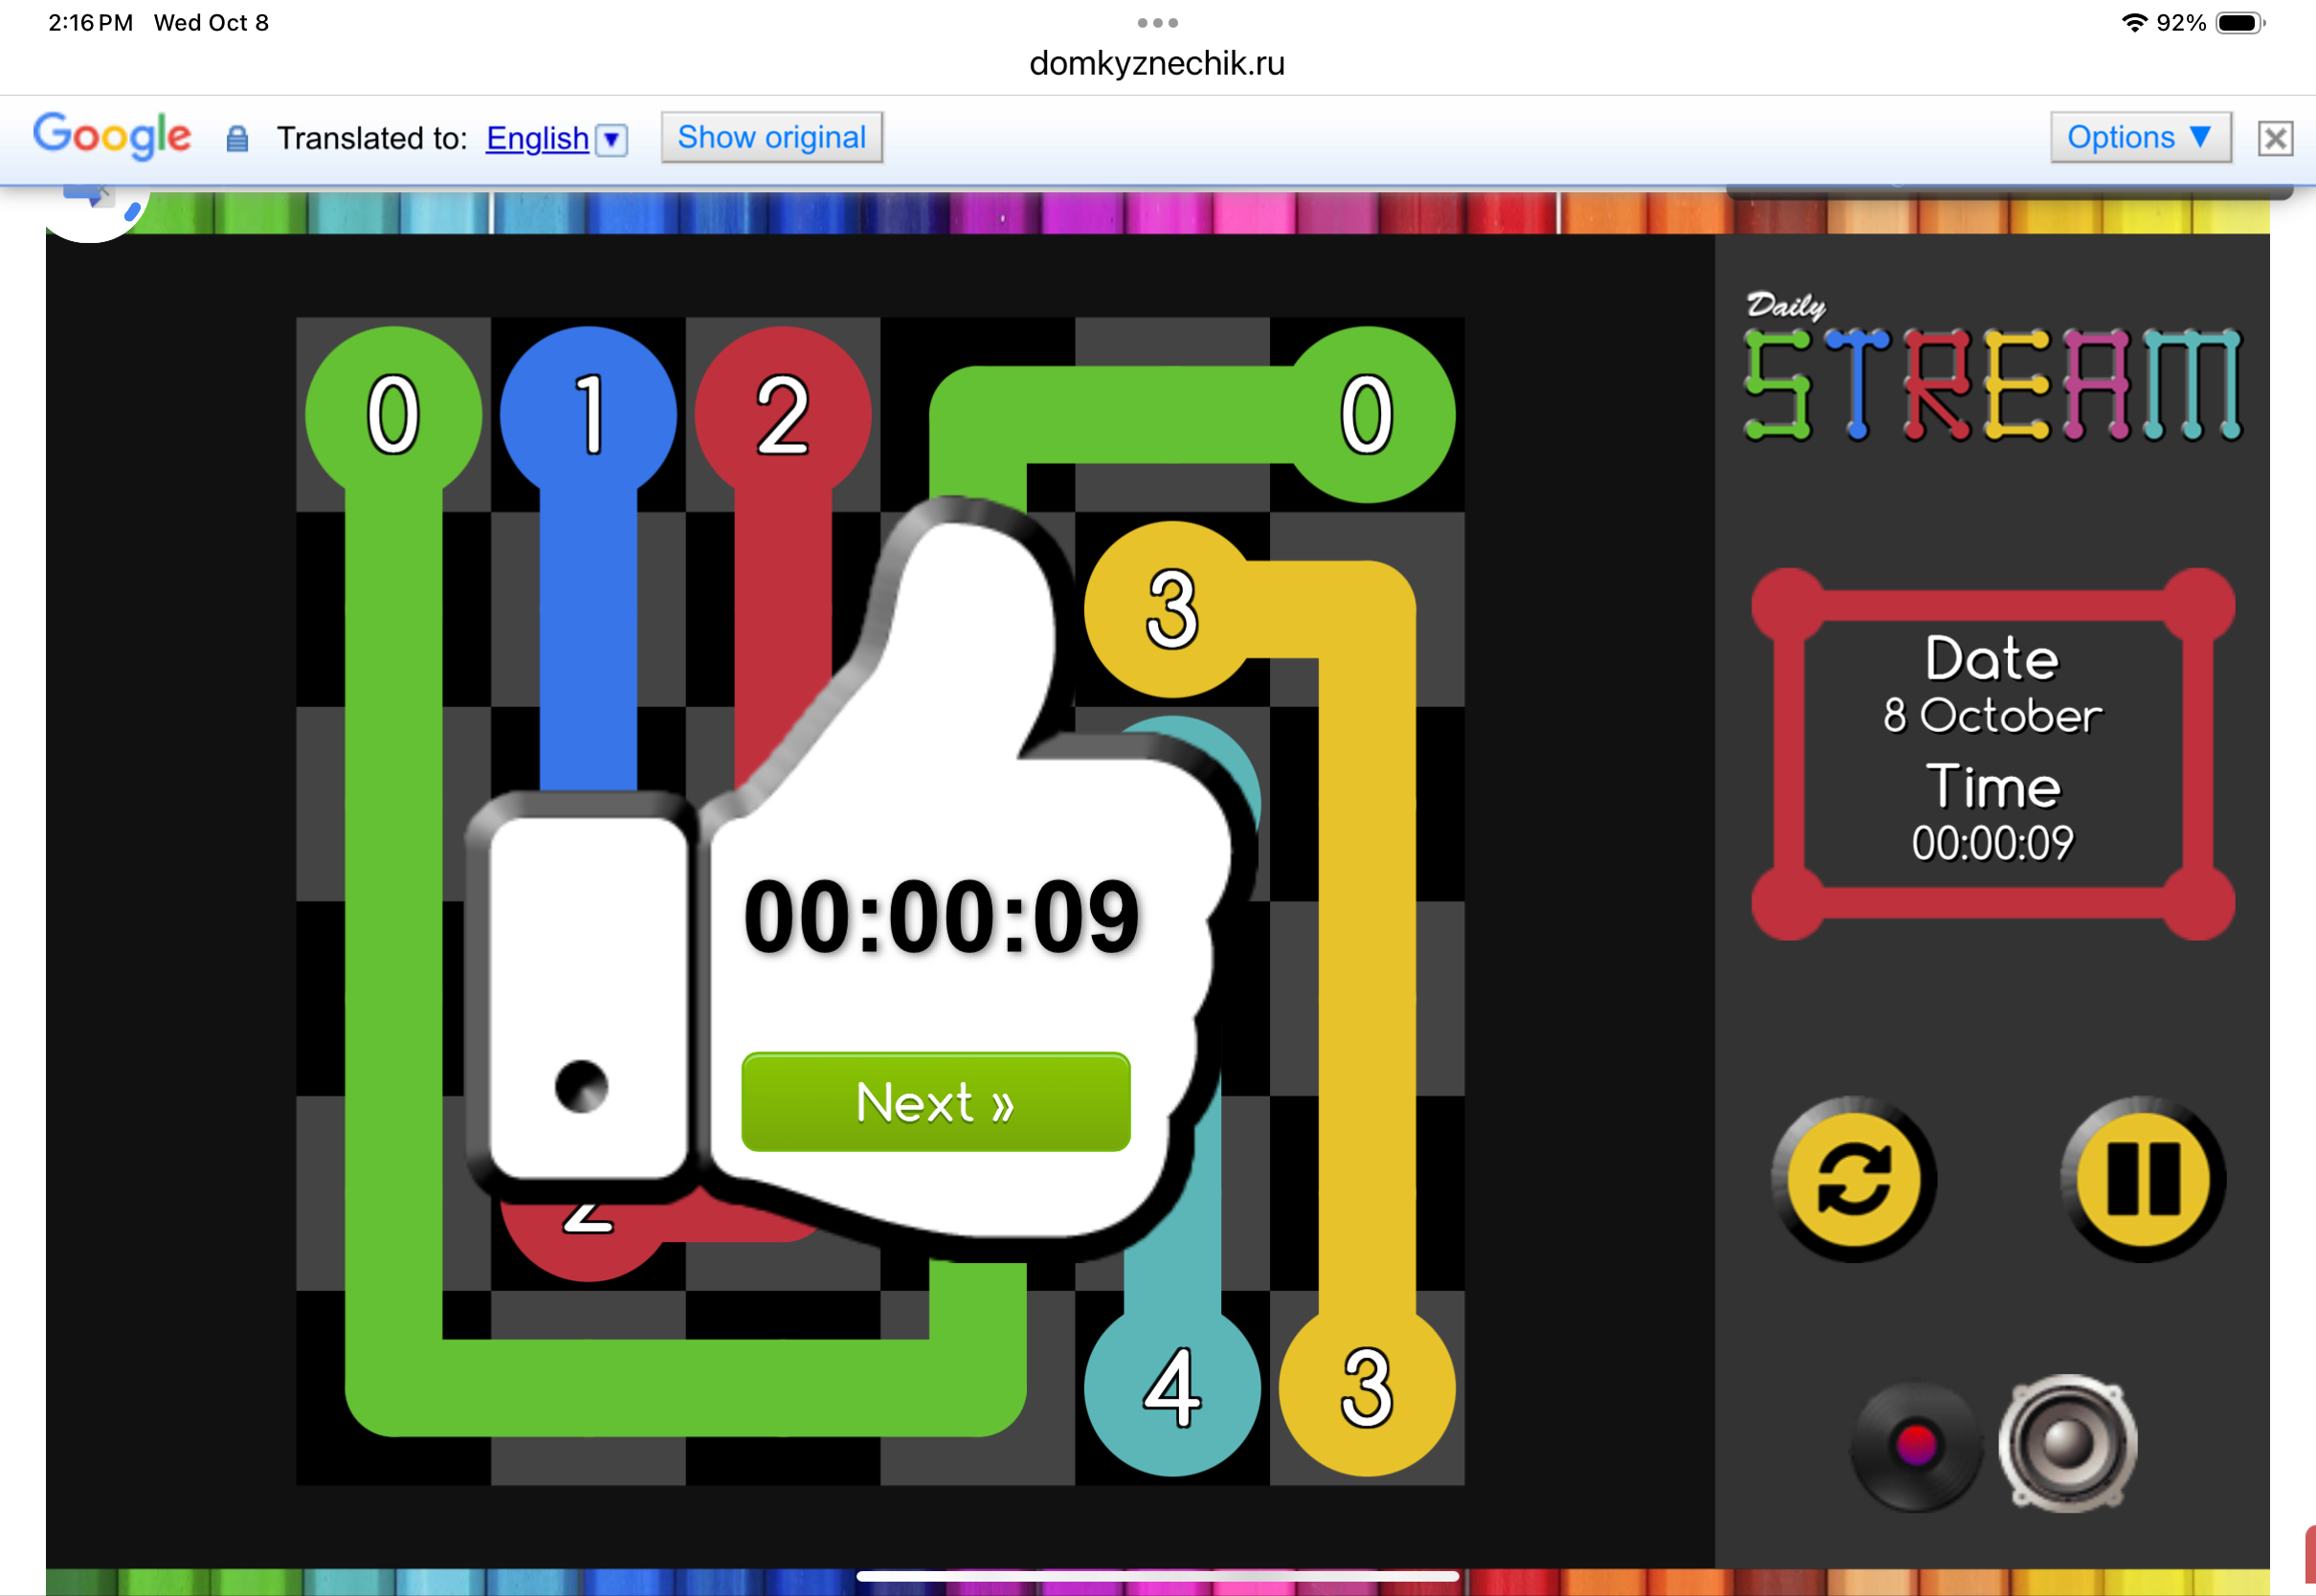The height and width of the screenshot is (1596, 2316).
Task: Click the domkyznechik.ru address bar
Action: 1157,63
